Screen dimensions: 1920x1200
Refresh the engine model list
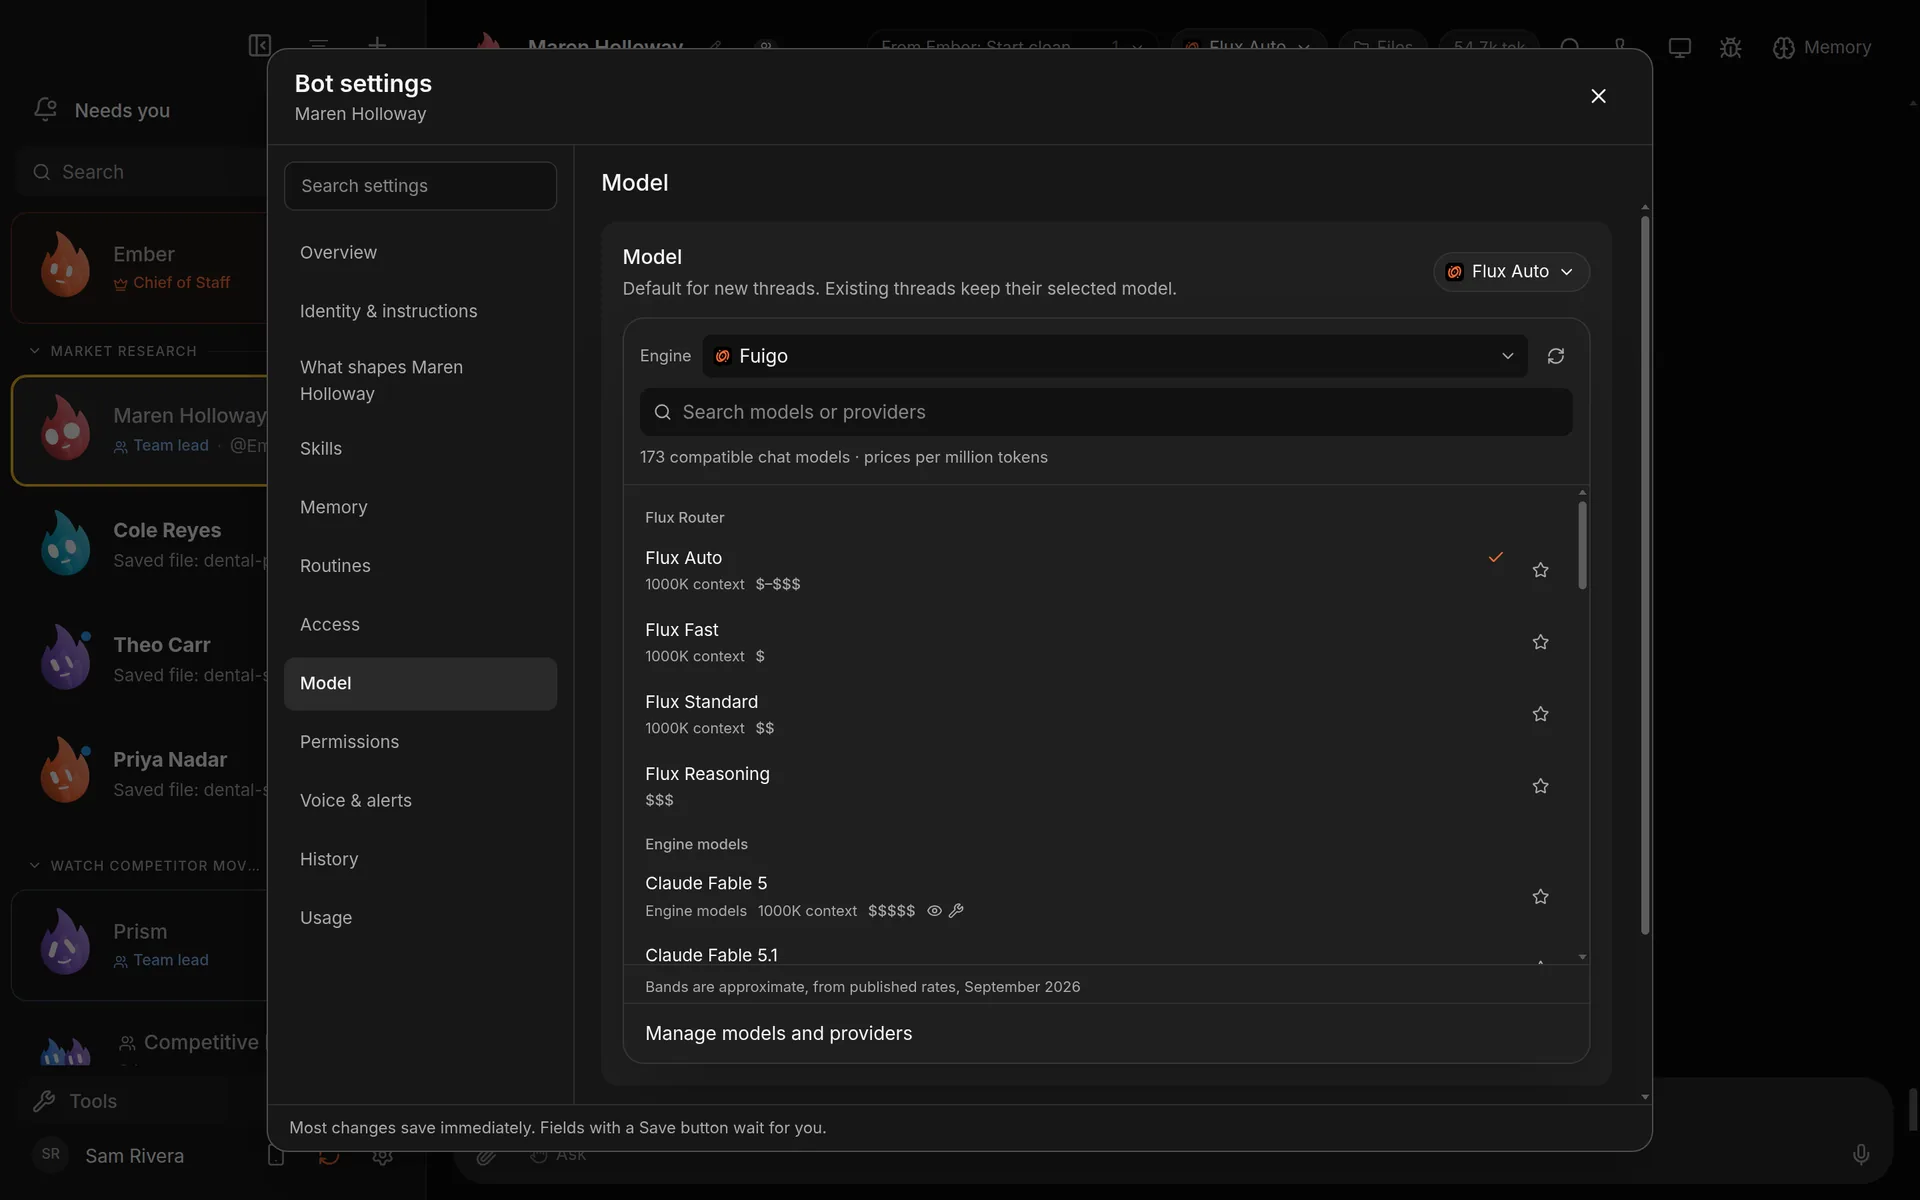point(1555,356)
